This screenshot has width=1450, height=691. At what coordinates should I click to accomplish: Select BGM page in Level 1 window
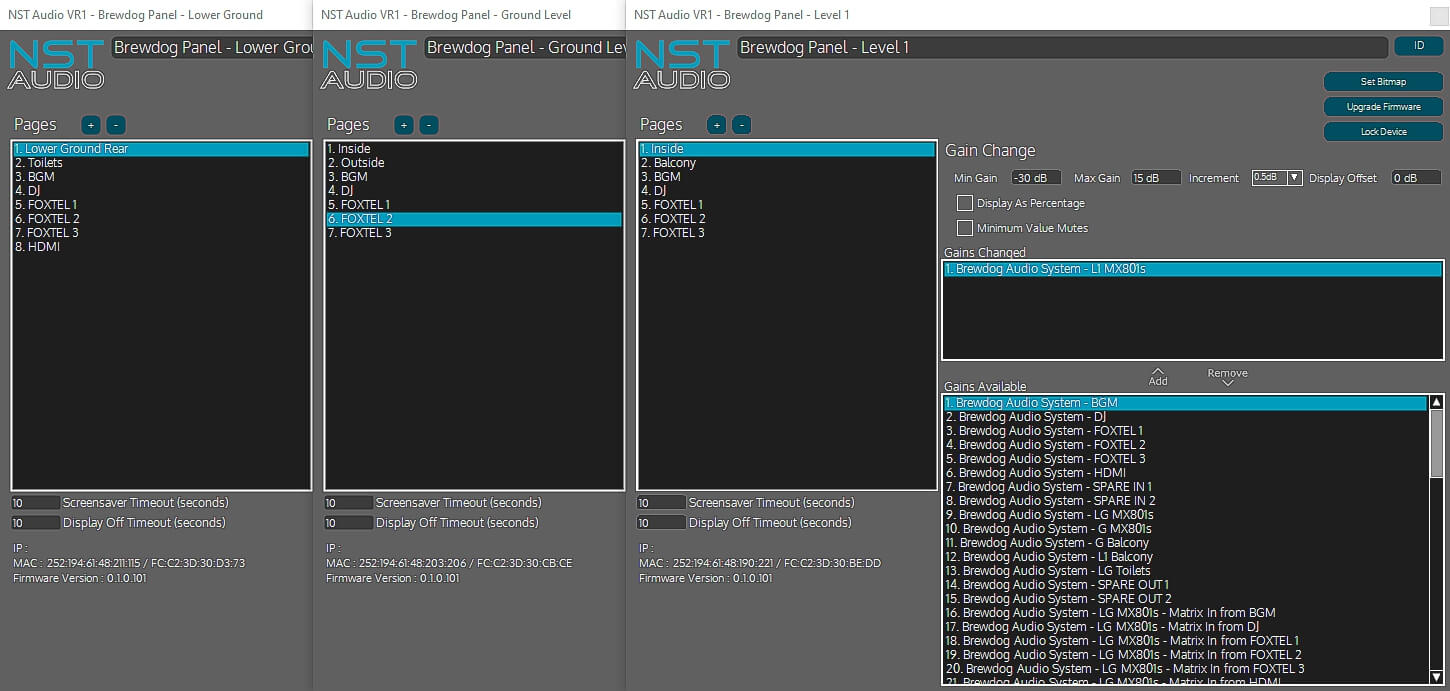pos(787,177)
